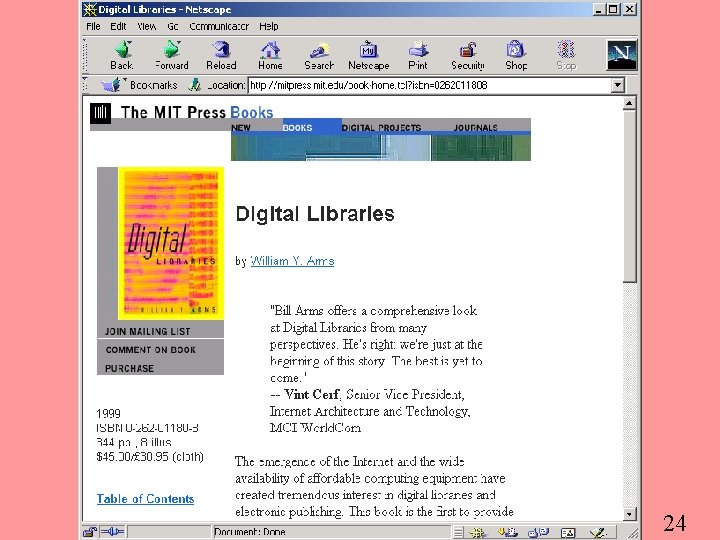The width and height of the screenshot is (720, 540).
Task: Click the '1999' publication year
Action: [108, 413]
